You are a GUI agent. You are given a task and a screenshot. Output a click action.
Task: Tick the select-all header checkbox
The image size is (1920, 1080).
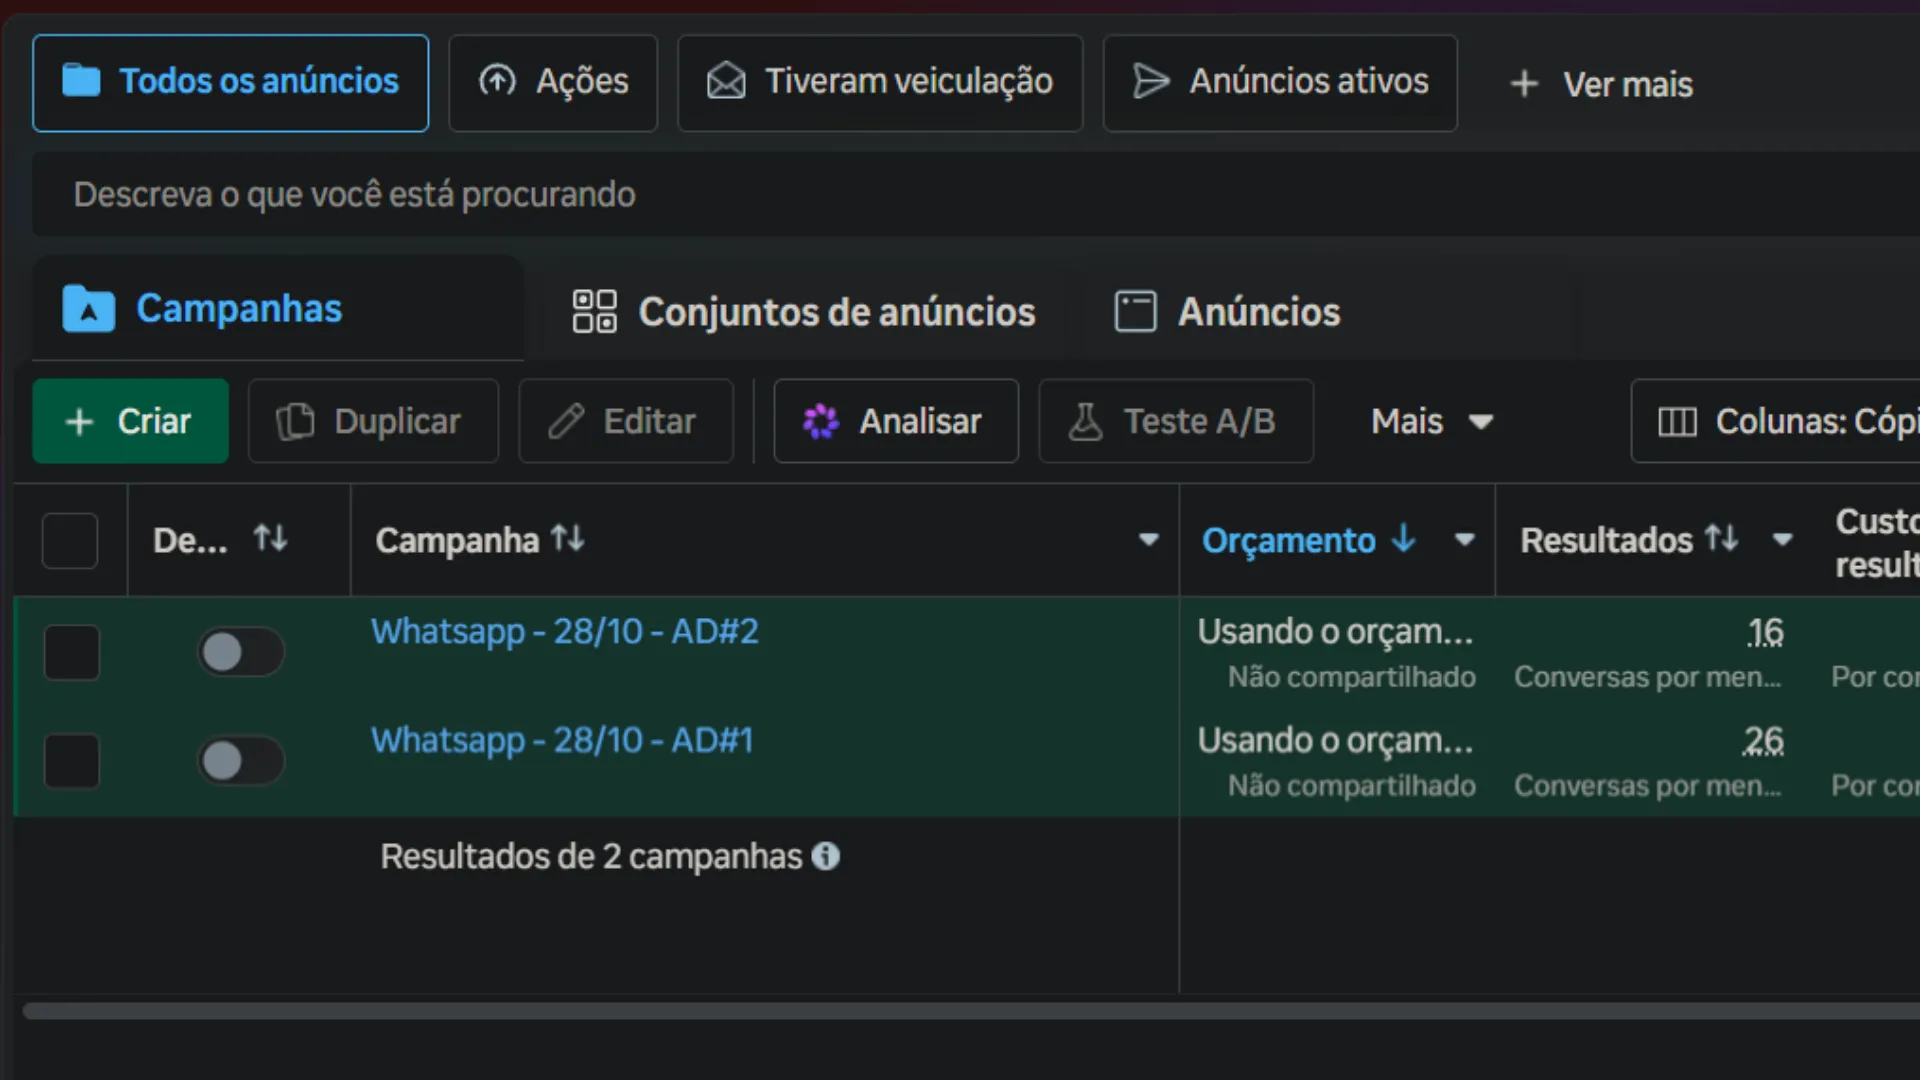(x=70, y=541)
